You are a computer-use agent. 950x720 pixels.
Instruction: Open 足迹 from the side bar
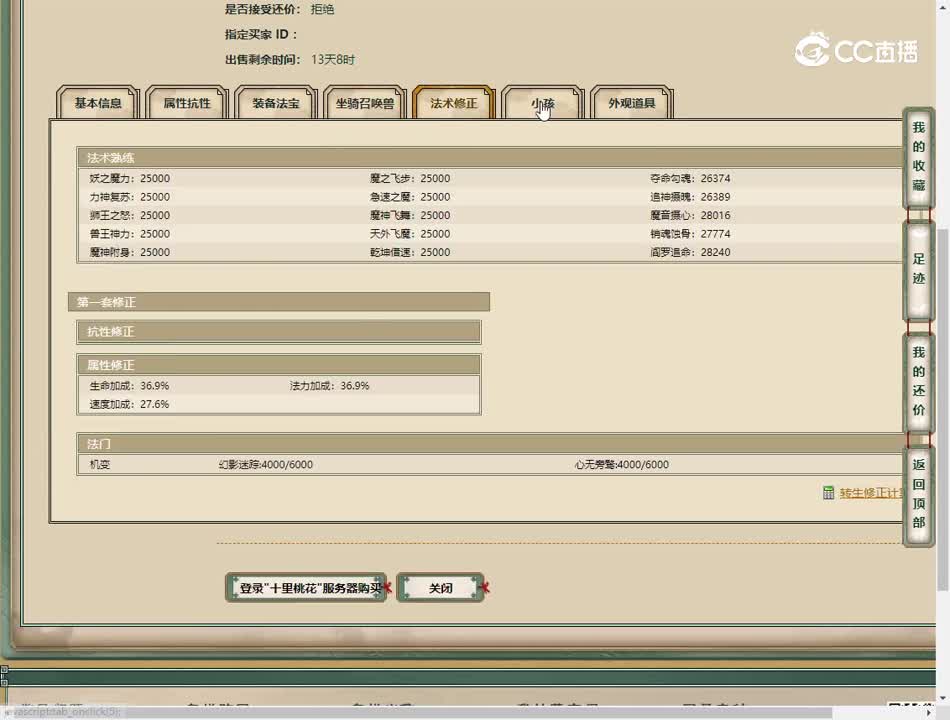point(918,270)
